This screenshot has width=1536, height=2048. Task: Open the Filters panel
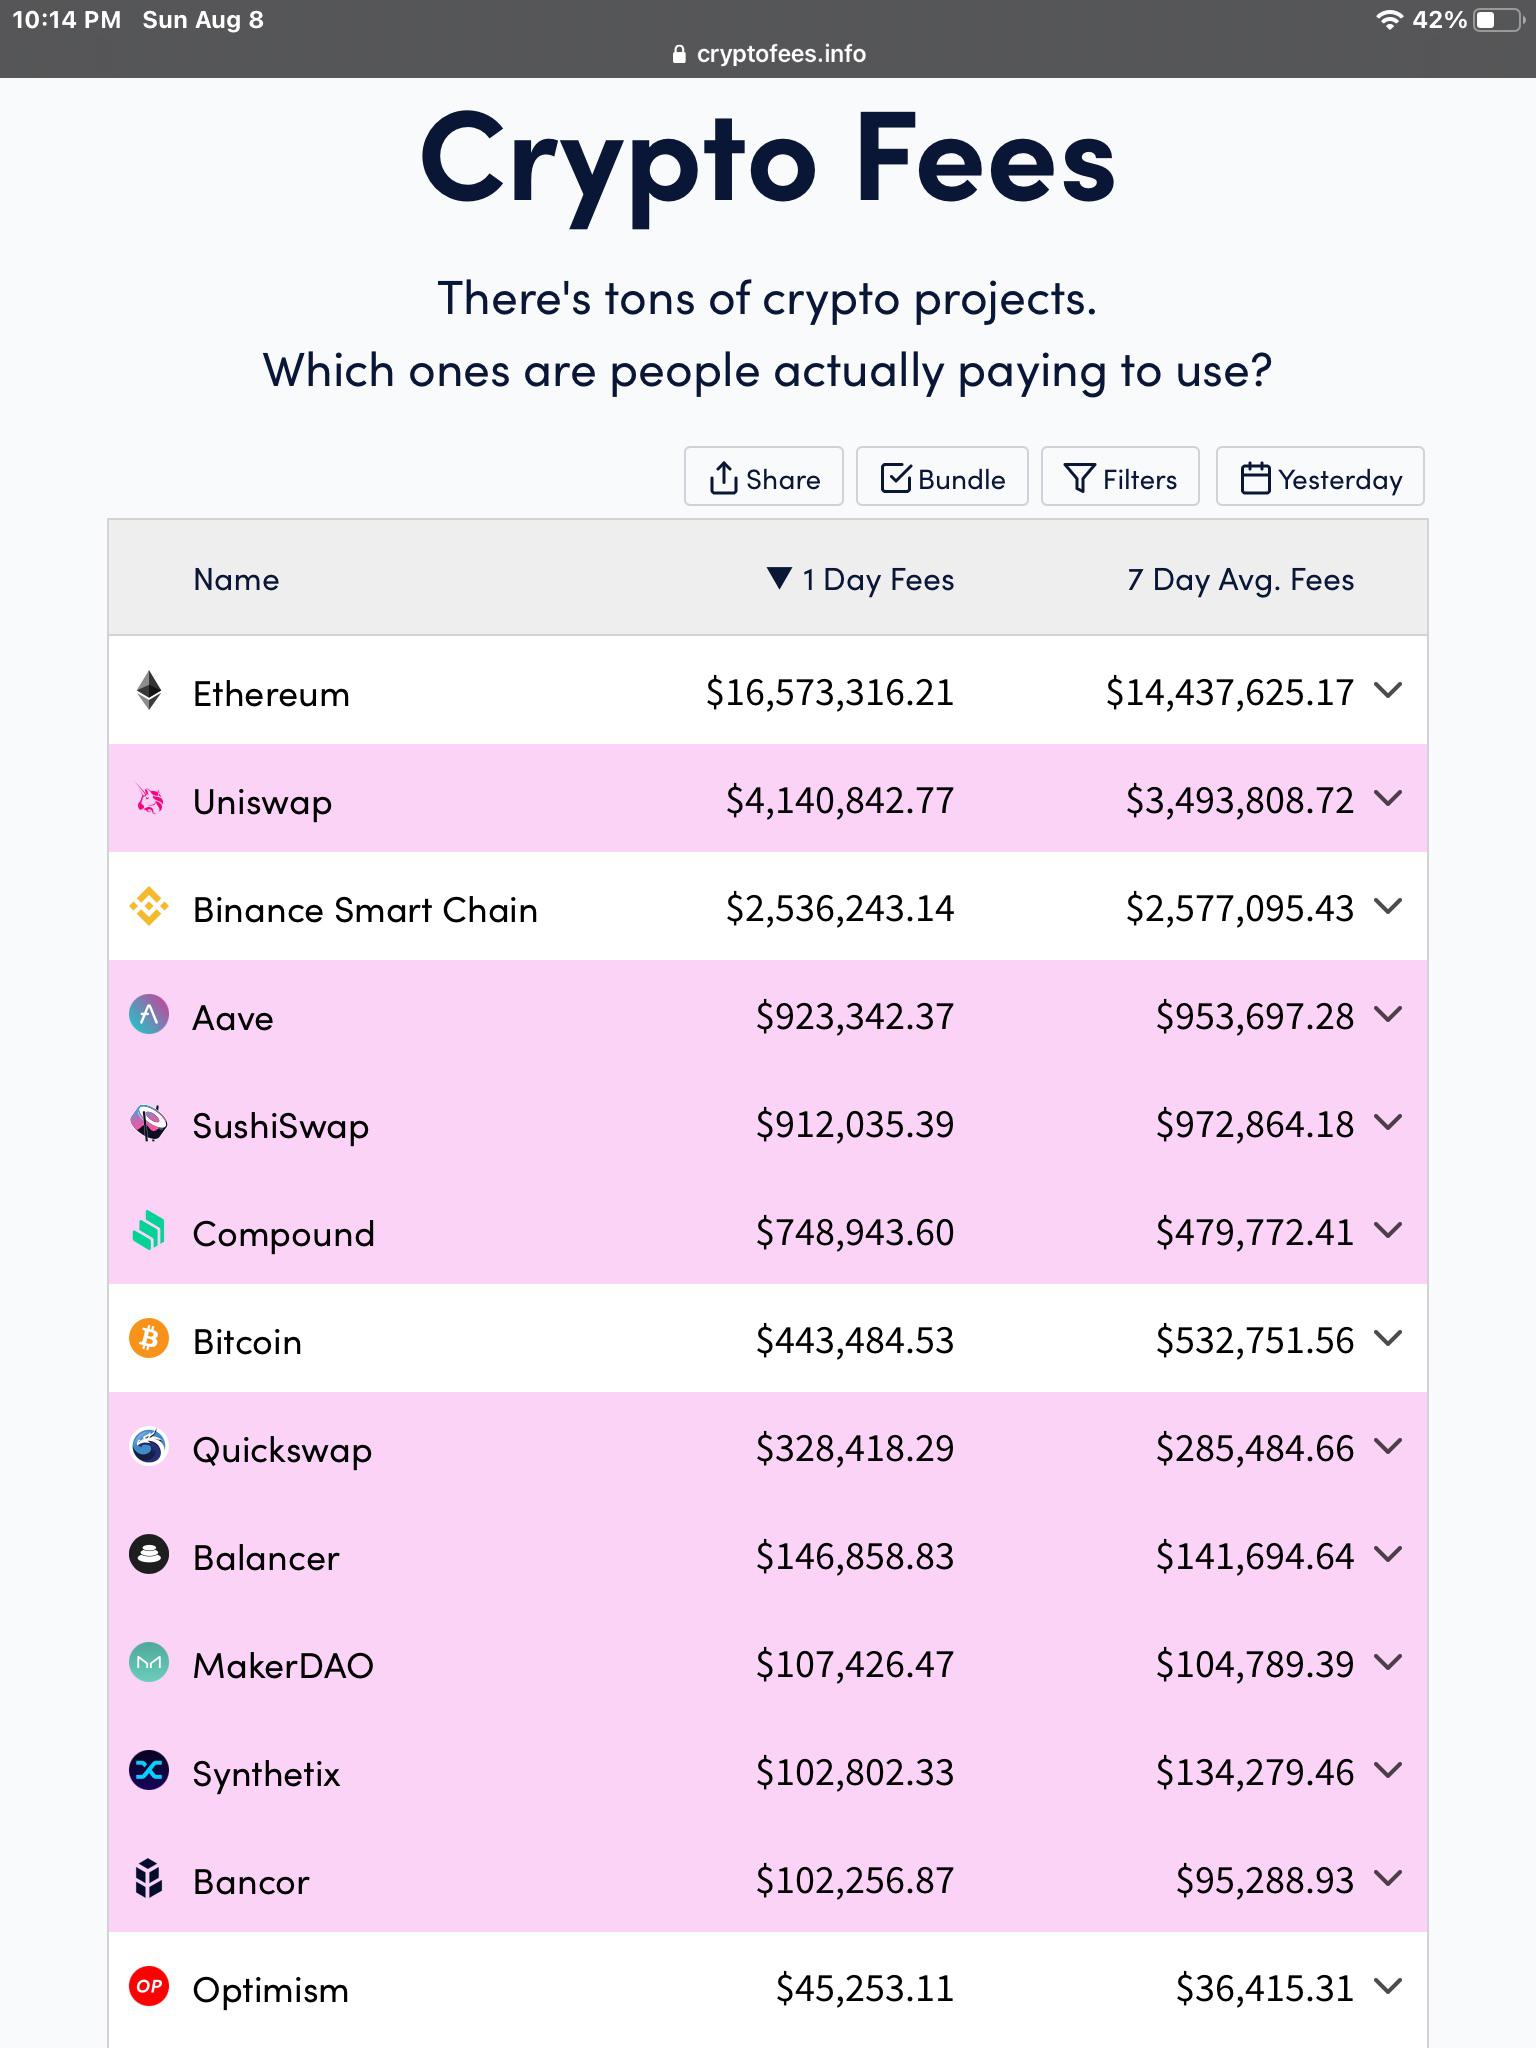pyautogui.click(x=1120, y=477)
